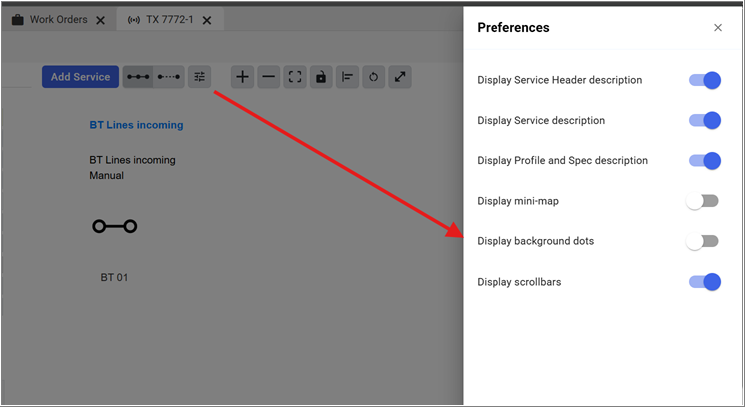Disable Display scrollbars switch
The height and width of the screenshot is (407, 745).
pos(705,282)
